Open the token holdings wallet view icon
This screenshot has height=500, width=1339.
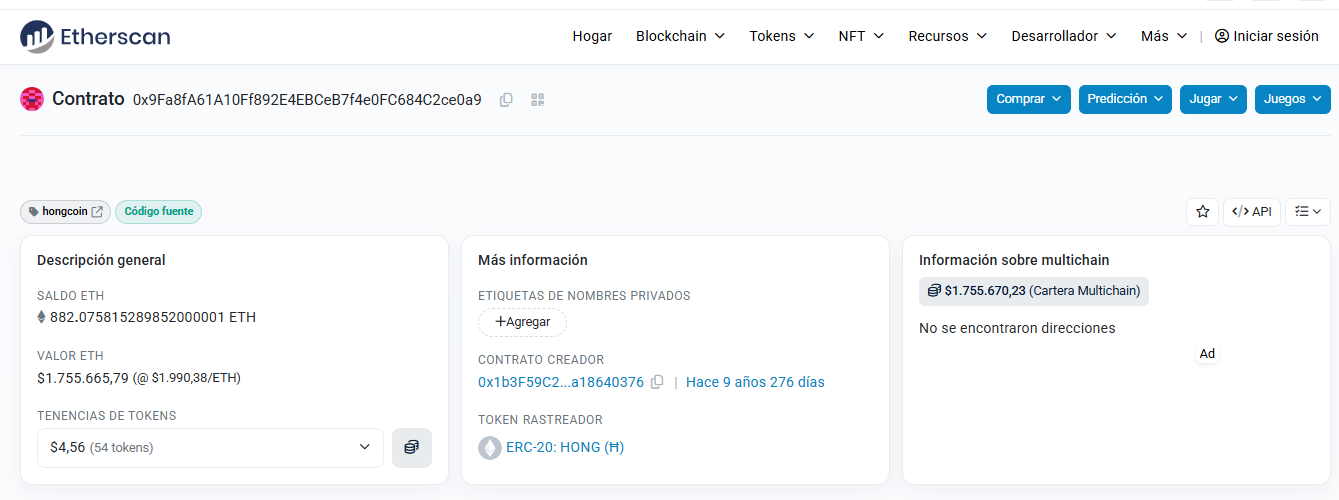(412, 448)
